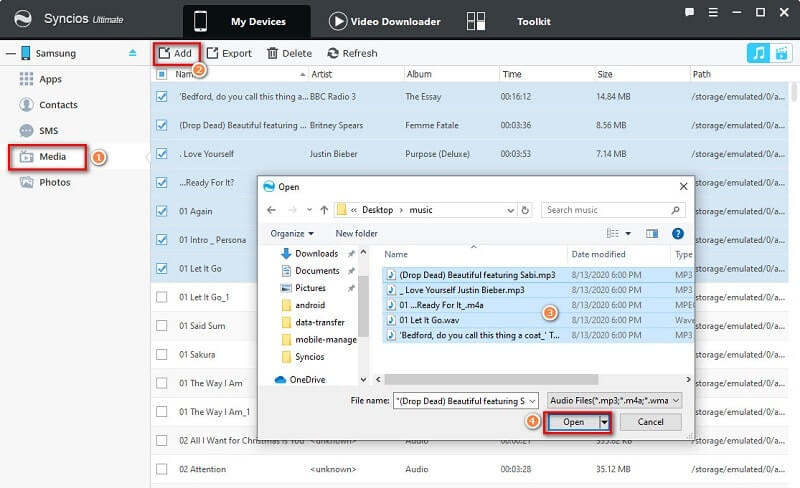Image resolution: width=800 pixels, height=488 pixels.
Task: Click the Open button
Action: click(573, 422)
